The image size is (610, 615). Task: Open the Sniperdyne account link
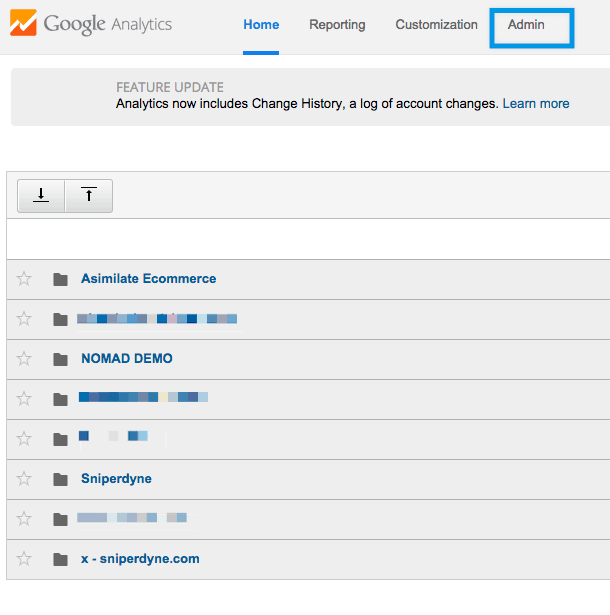116,479
